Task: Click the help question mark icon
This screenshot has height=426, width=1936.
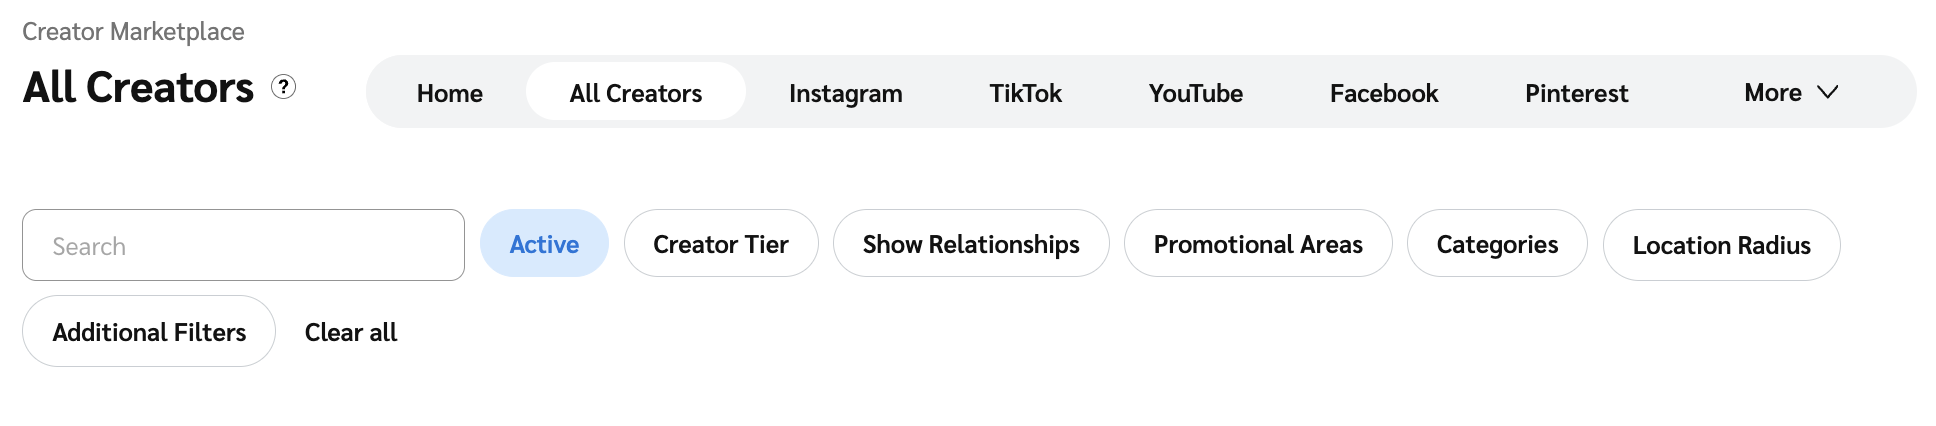Action: point(284,87)
